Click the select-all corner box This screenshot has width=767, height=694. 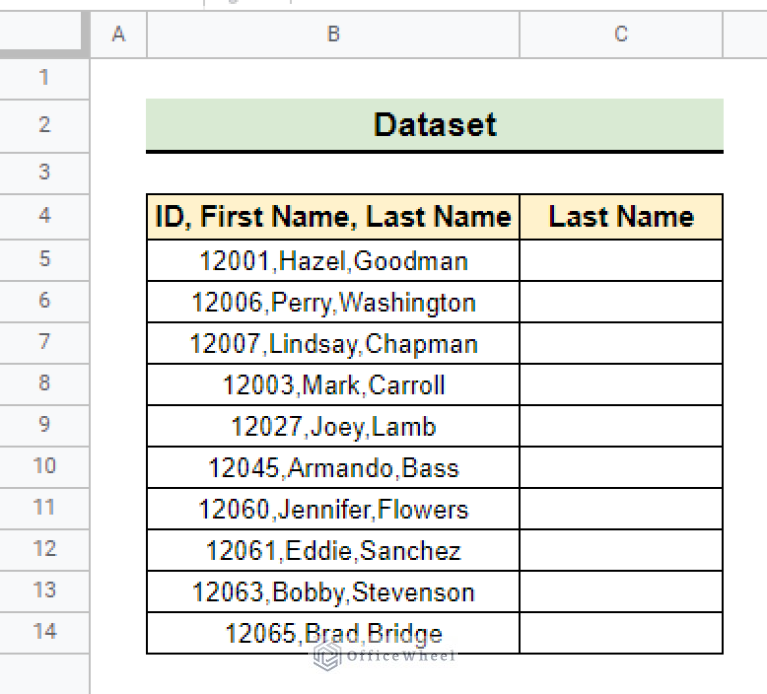pos(44,35)
